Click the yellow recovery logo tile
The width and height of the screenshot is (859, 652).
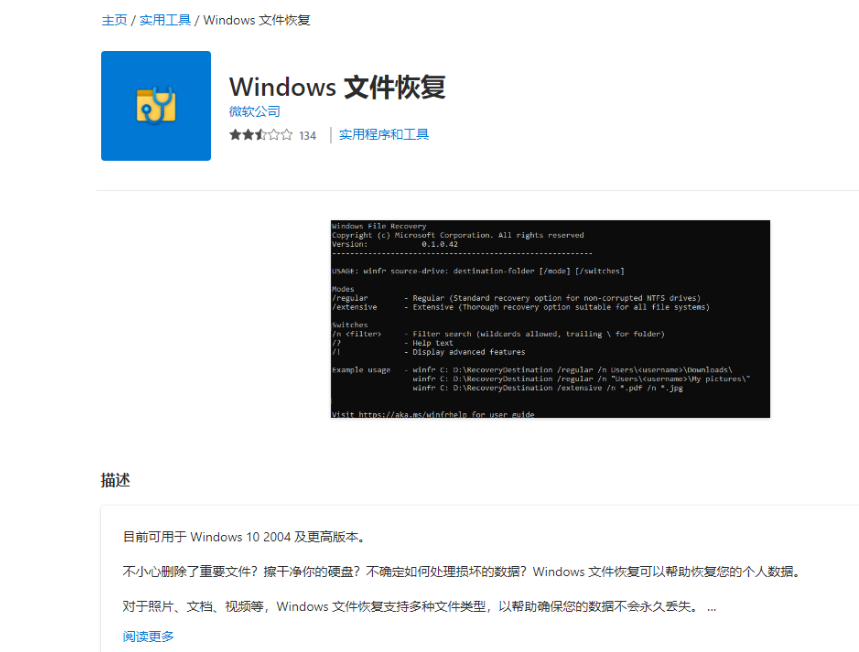pyautogui.click(x=155, y=105)
